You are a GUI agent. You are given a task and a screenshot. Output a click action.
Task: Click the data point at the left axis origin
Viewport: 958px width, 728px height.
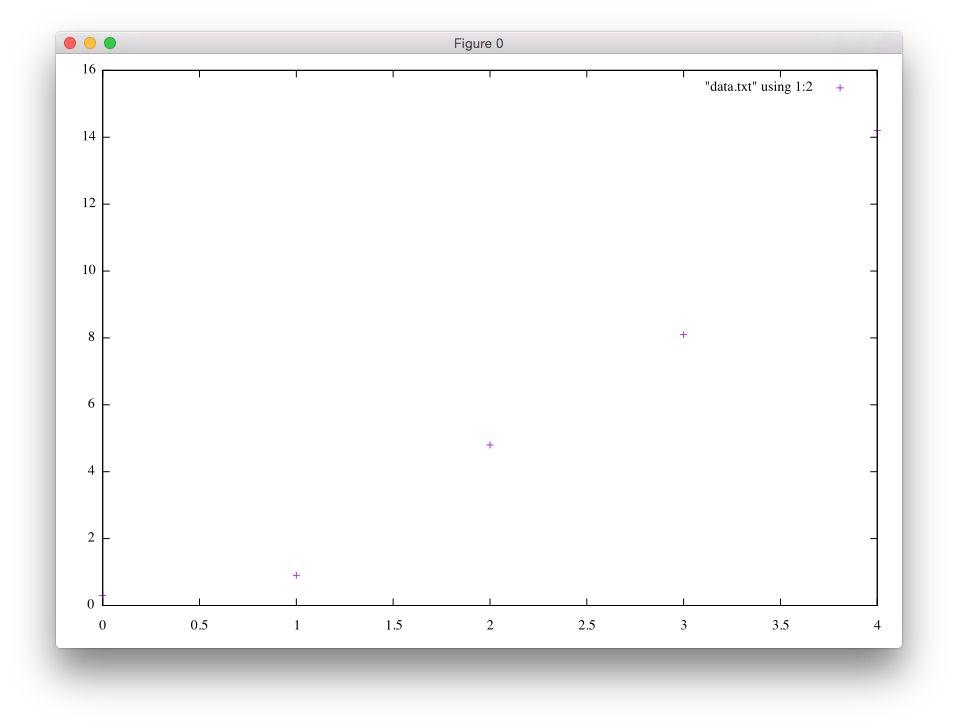[103, 595]
